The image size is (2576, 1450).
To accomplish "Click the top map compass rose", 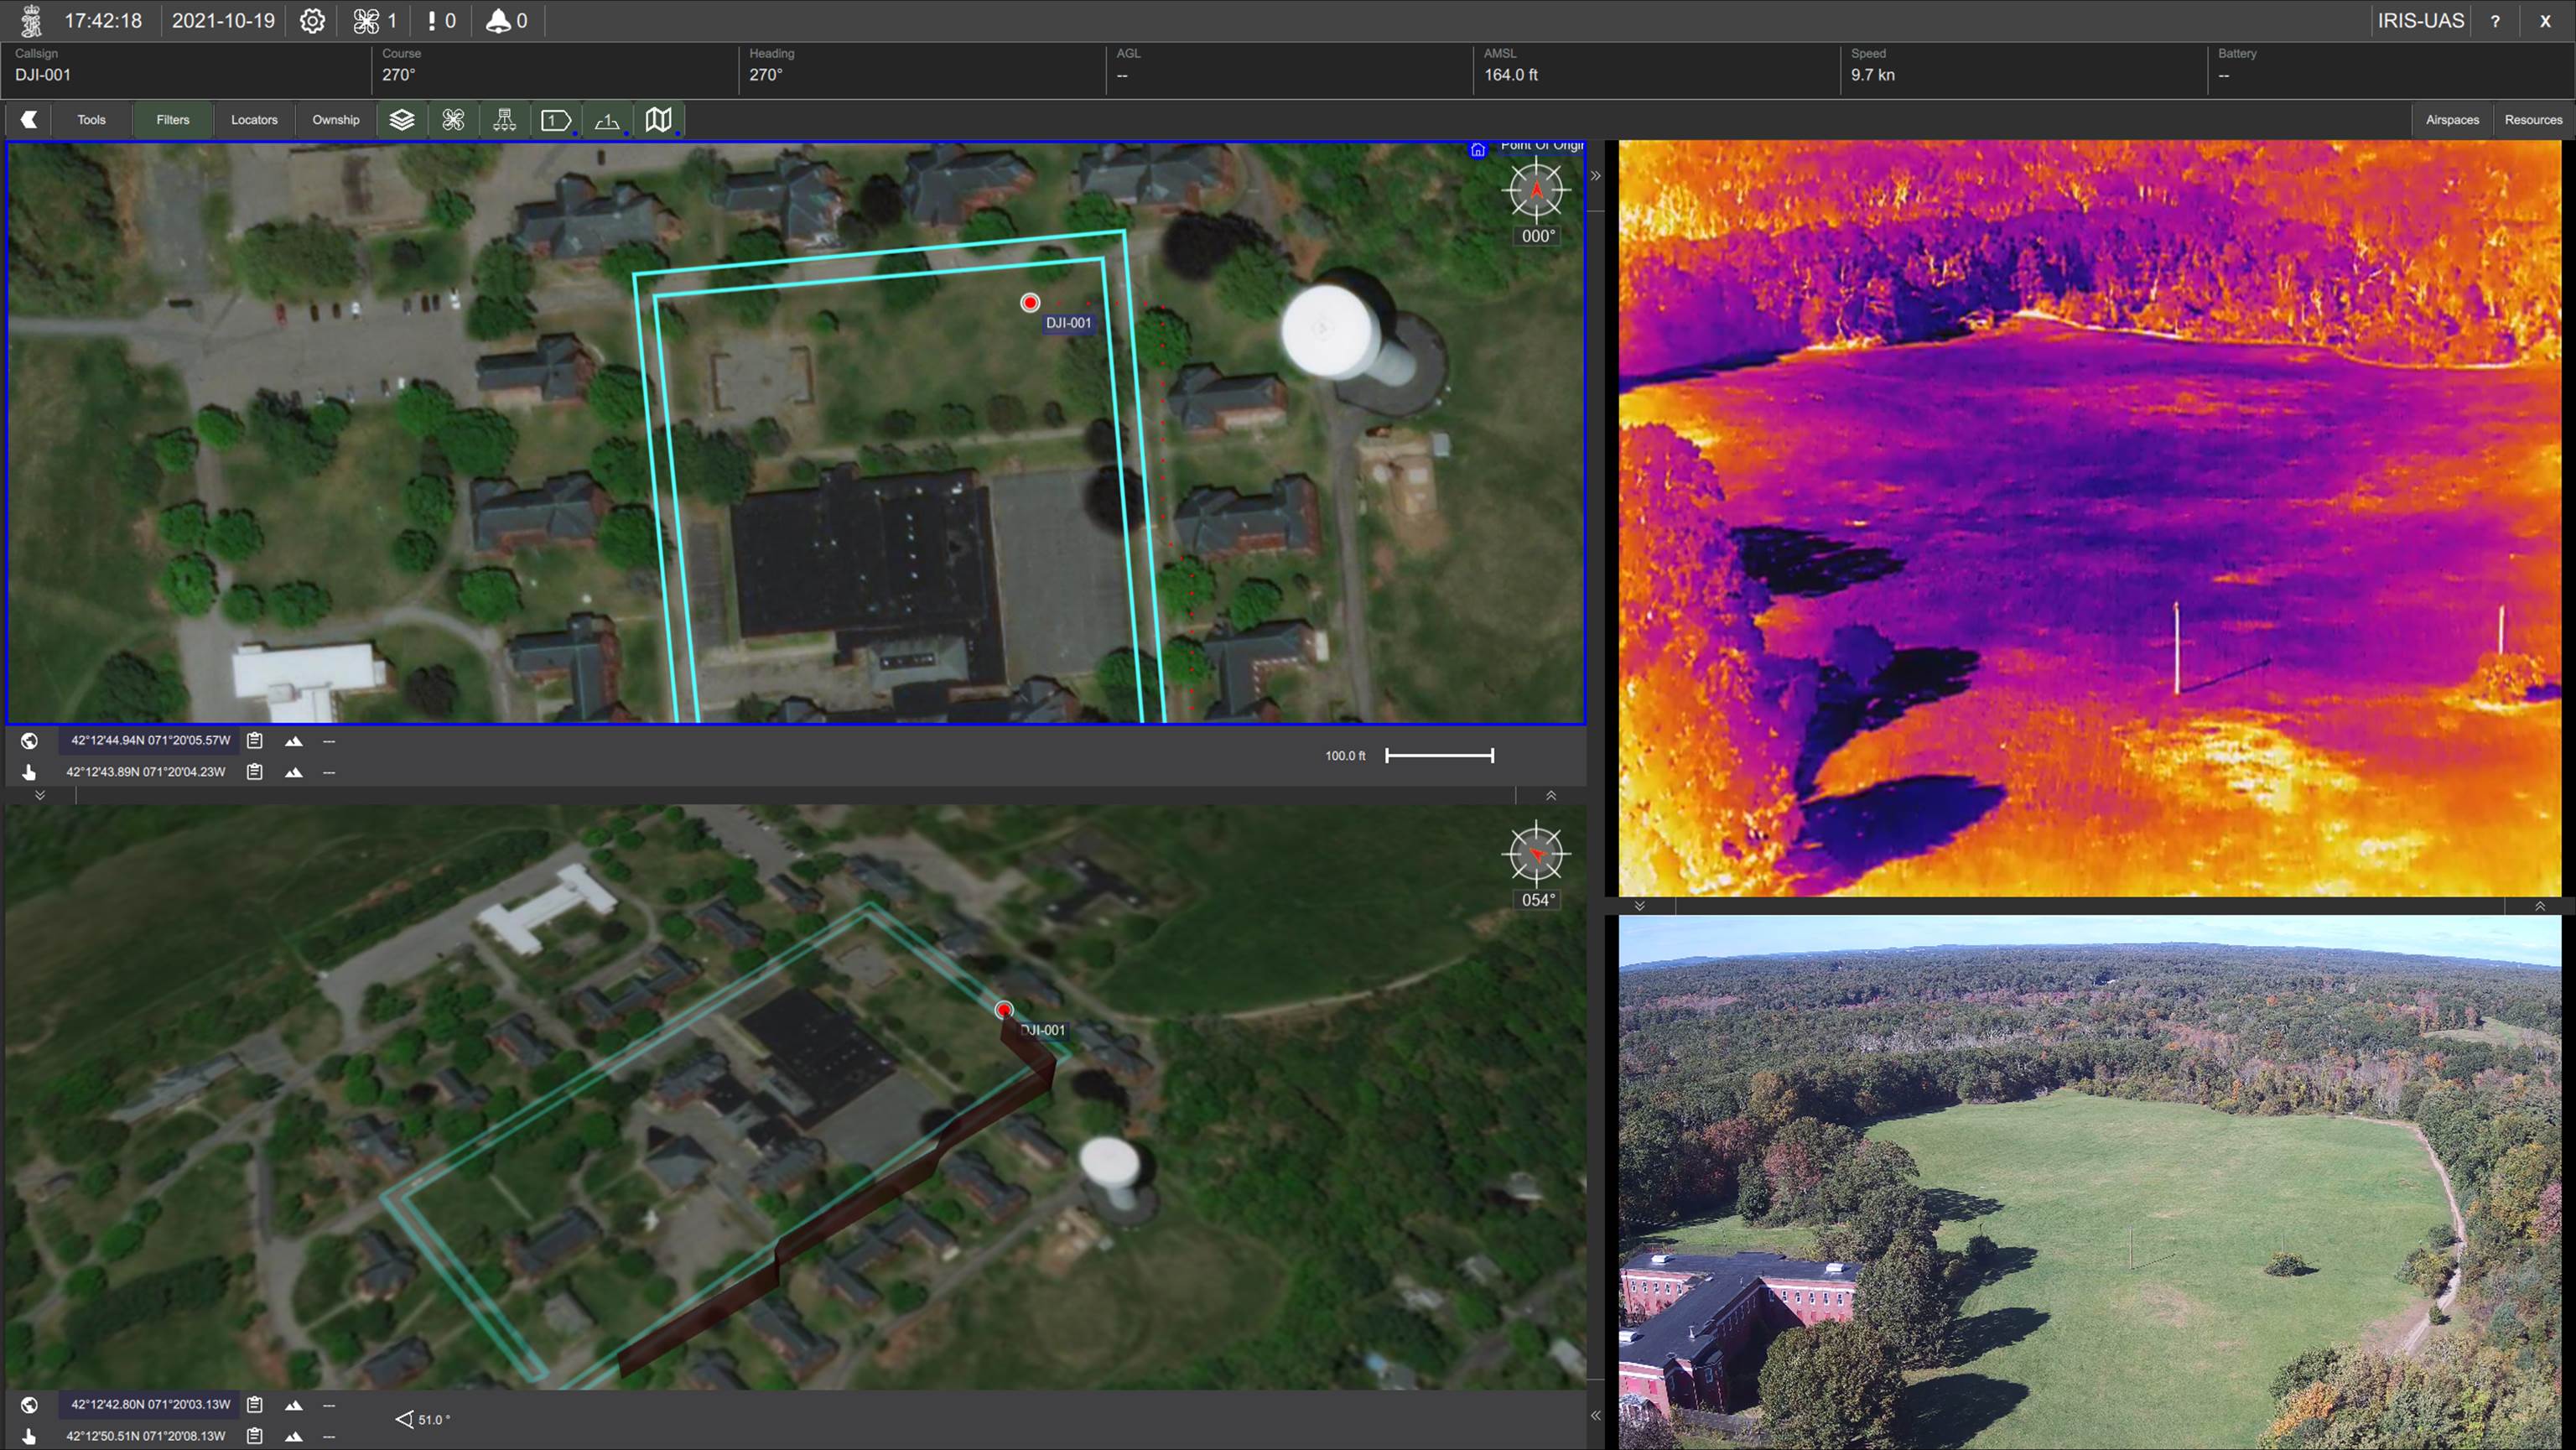I will [x=1536, y=190].
